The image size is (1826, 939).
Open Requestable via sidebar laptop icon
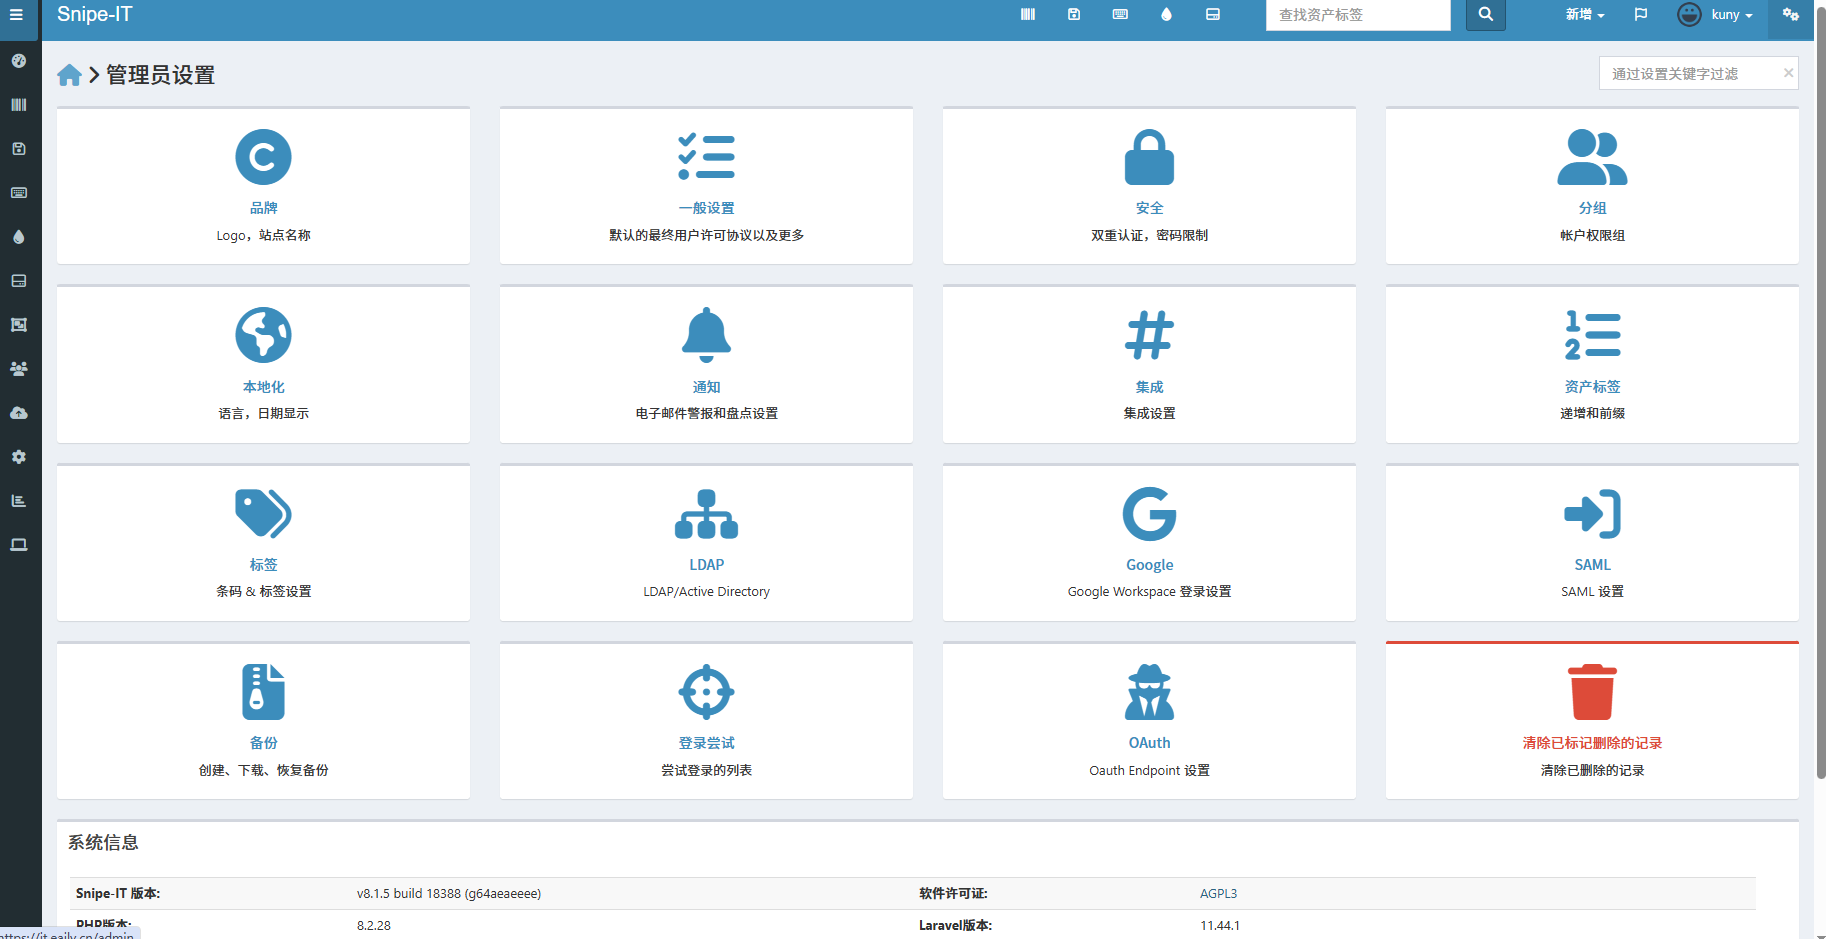pyautogui.click(x=19, y=545)
